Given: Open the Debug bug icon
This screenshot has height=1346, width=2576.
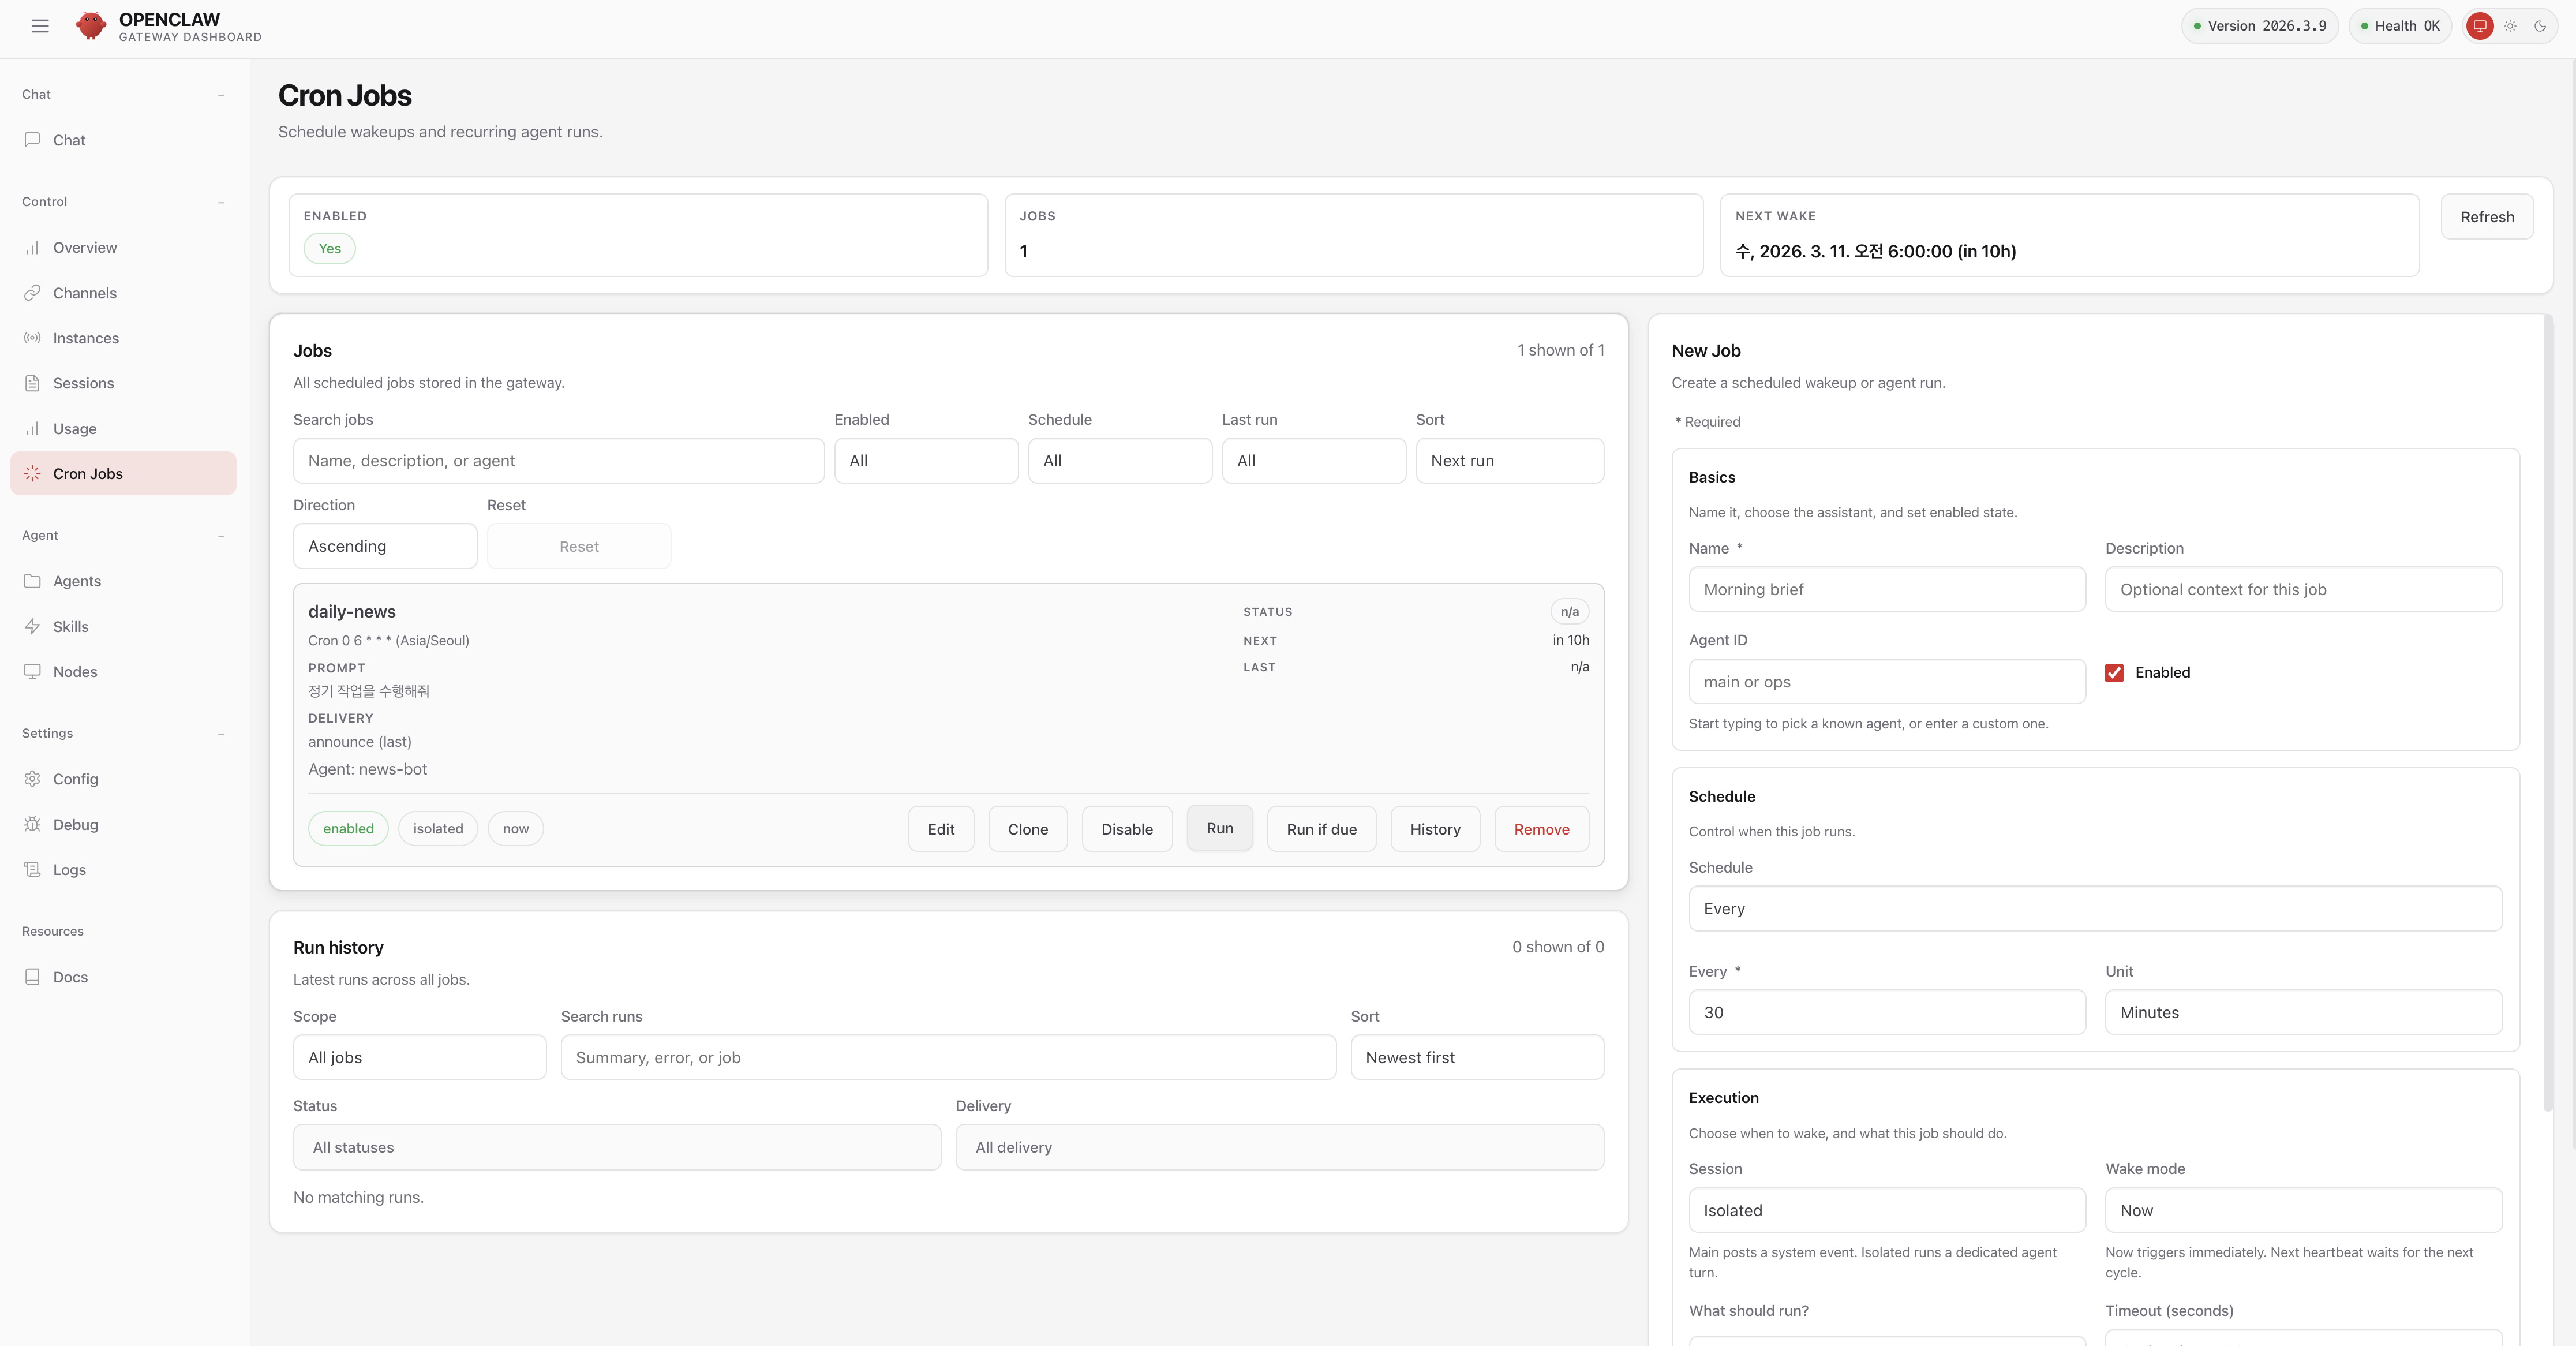Looking at the screenshot, I should click(x=32, y=824).
